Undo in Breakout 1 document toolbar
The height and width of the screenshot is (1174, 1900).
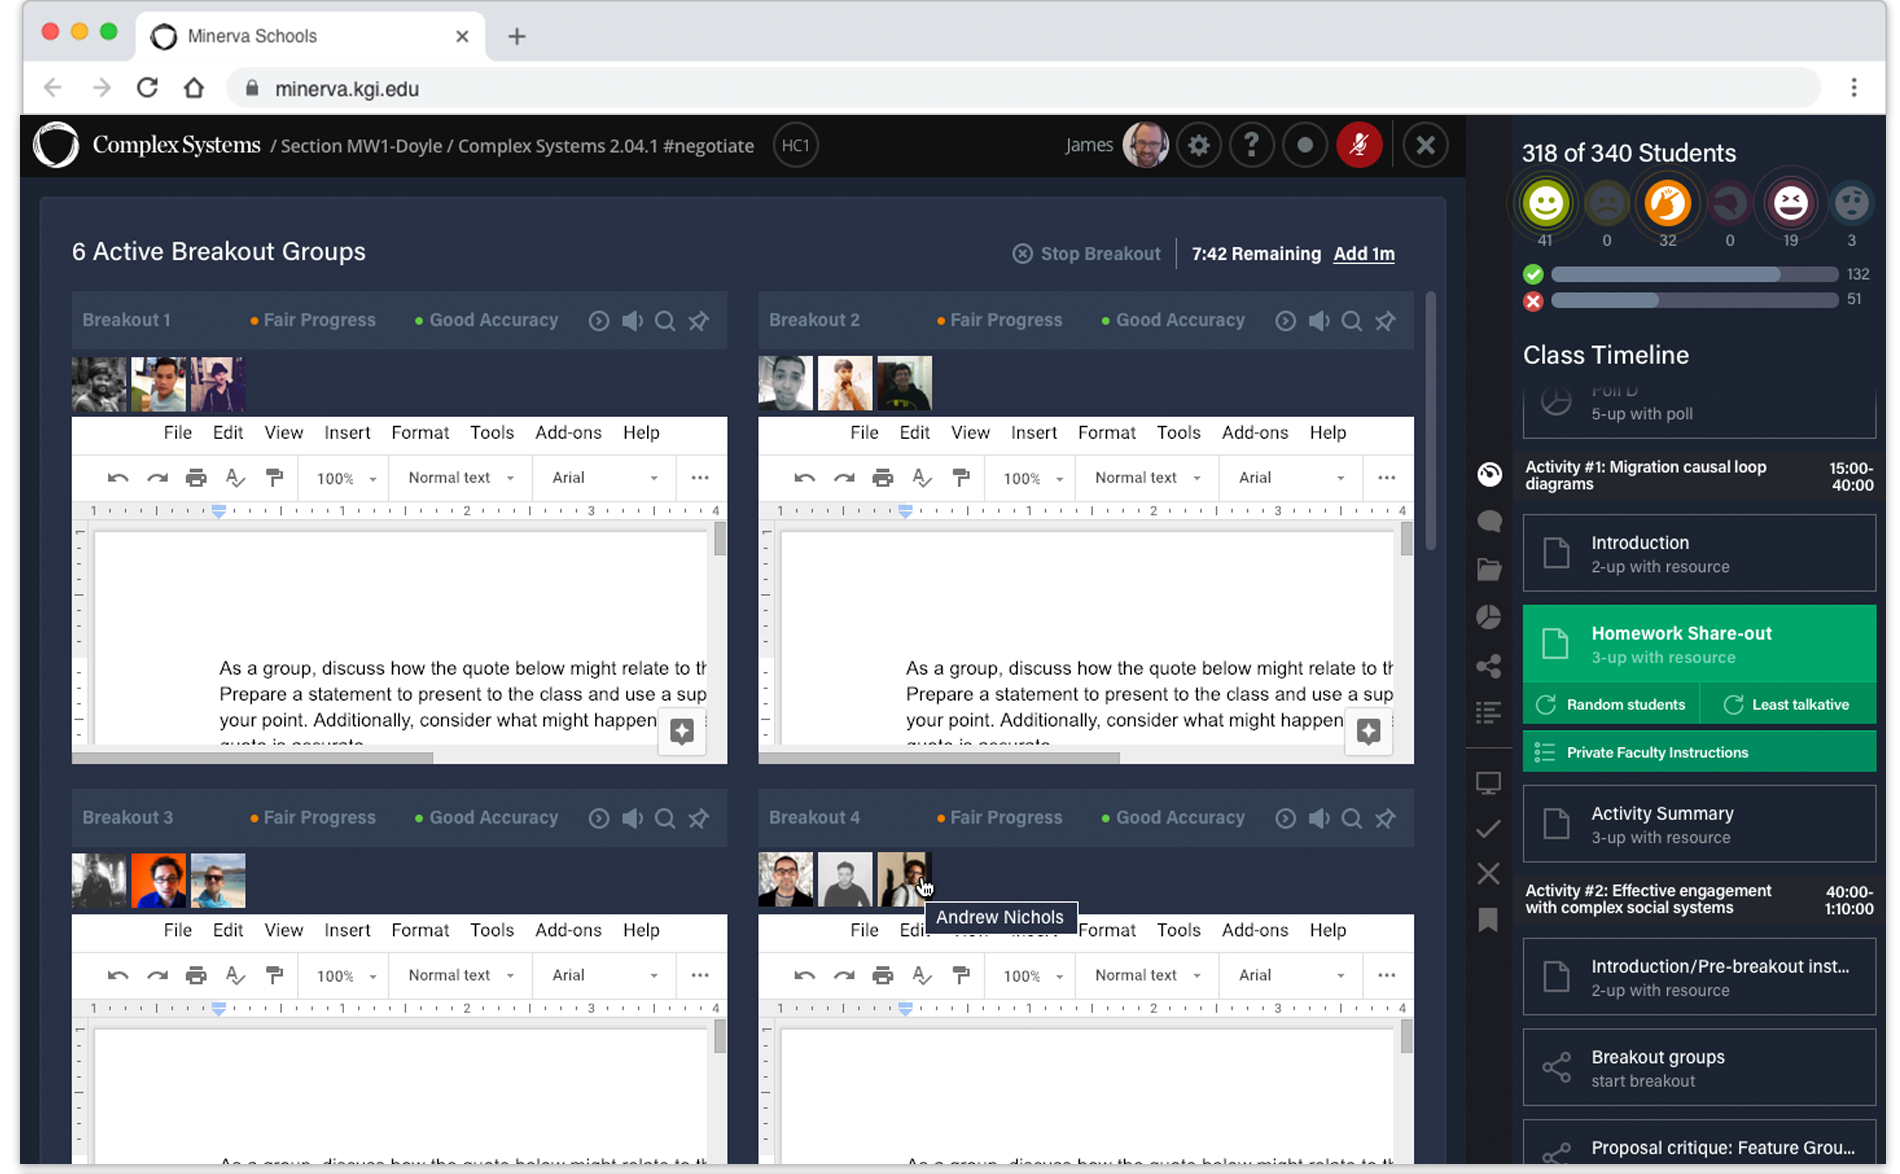(x=118, y=478)
